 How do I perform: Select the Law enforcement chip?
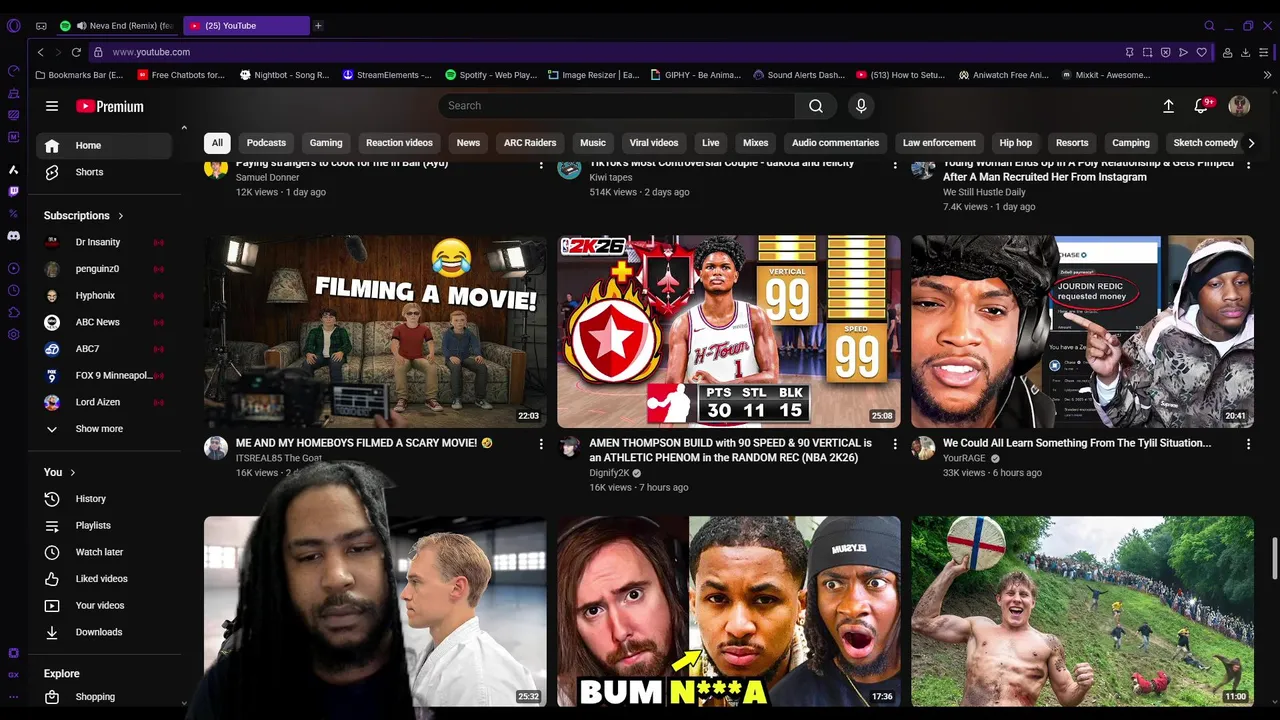tap(939, 143)
